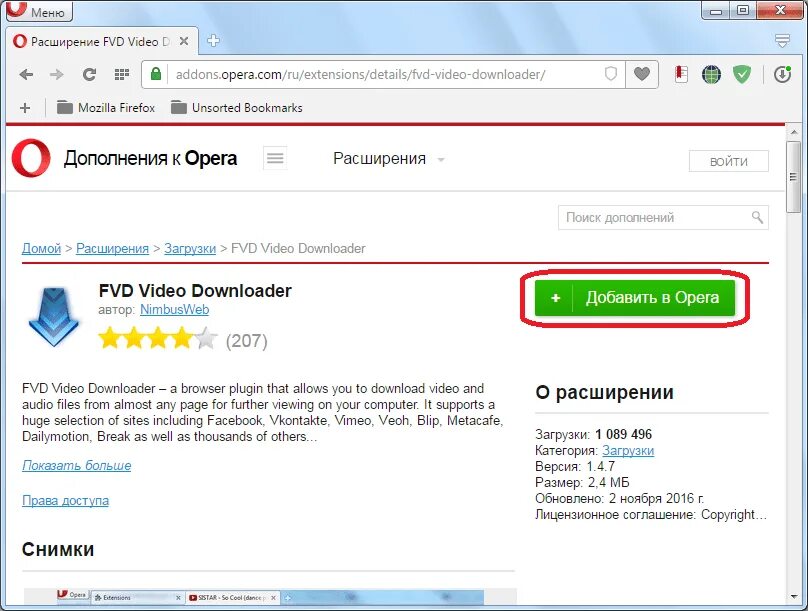Click the Версия: 1.4.7 text
Screen dimensions: 808x611
(575, 466)
